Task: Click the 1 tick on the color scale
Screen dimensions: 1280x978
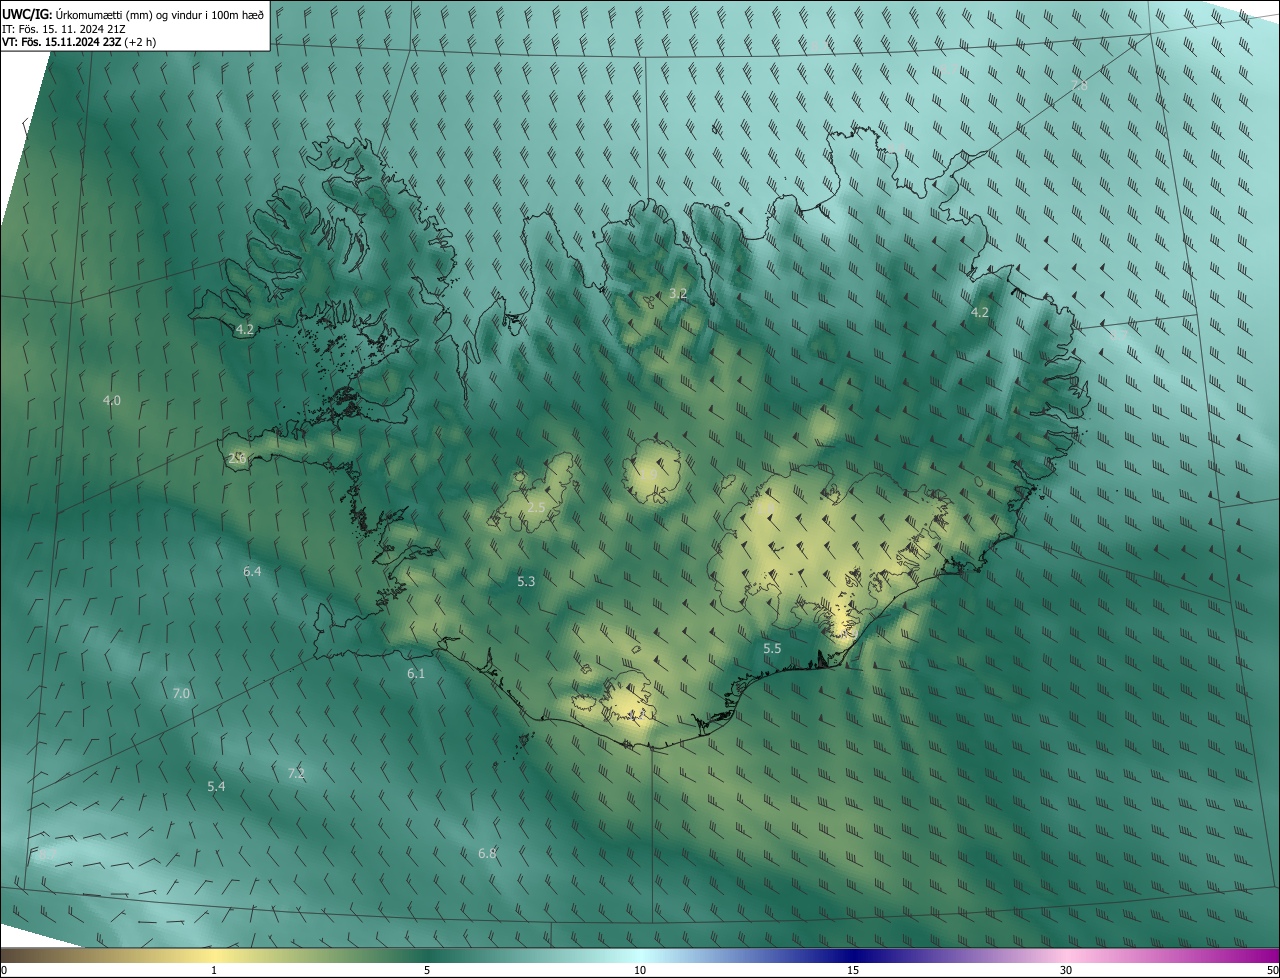Action: pos(214,970)
